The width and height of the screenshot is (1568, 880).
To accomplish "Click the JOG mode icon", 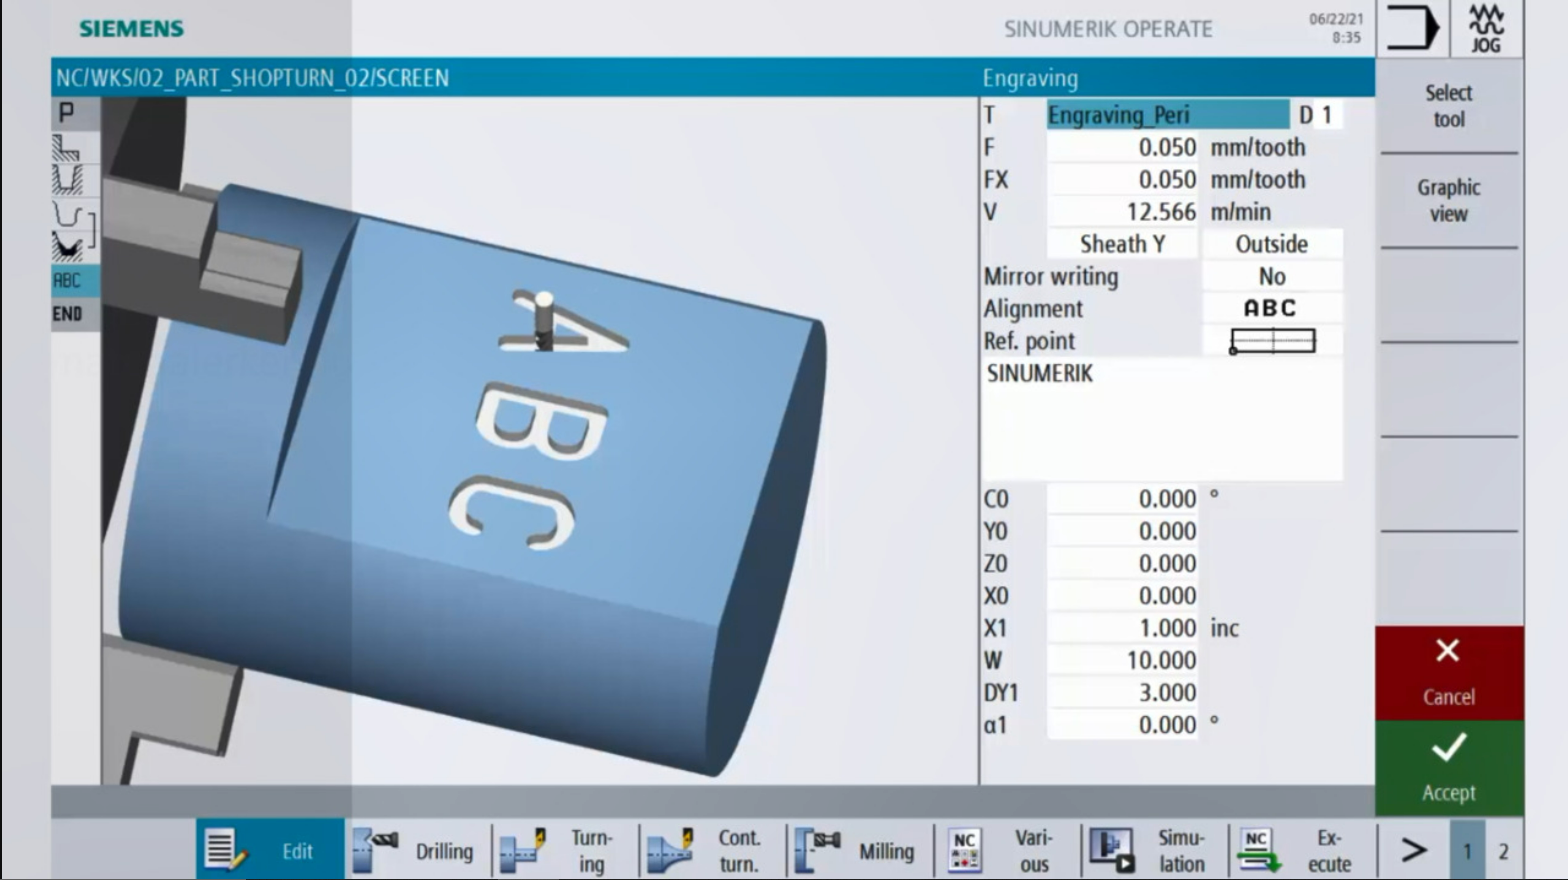I will click(x=1486, y=27).
